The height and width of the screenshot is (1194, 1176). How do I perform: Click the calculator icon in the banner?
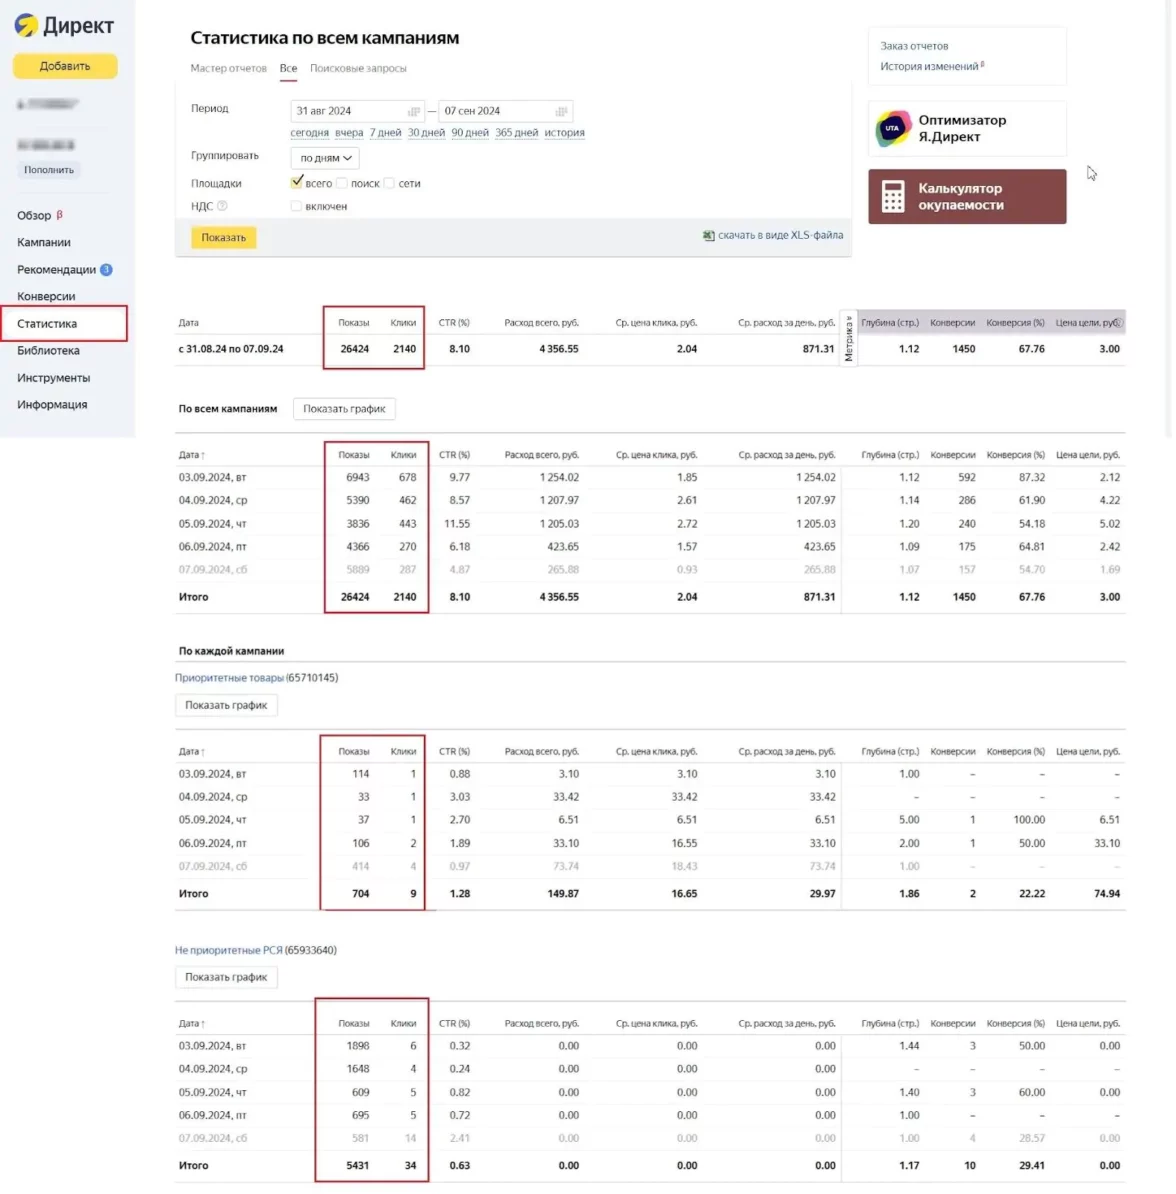pyautogui.click(x=893, y=196)
